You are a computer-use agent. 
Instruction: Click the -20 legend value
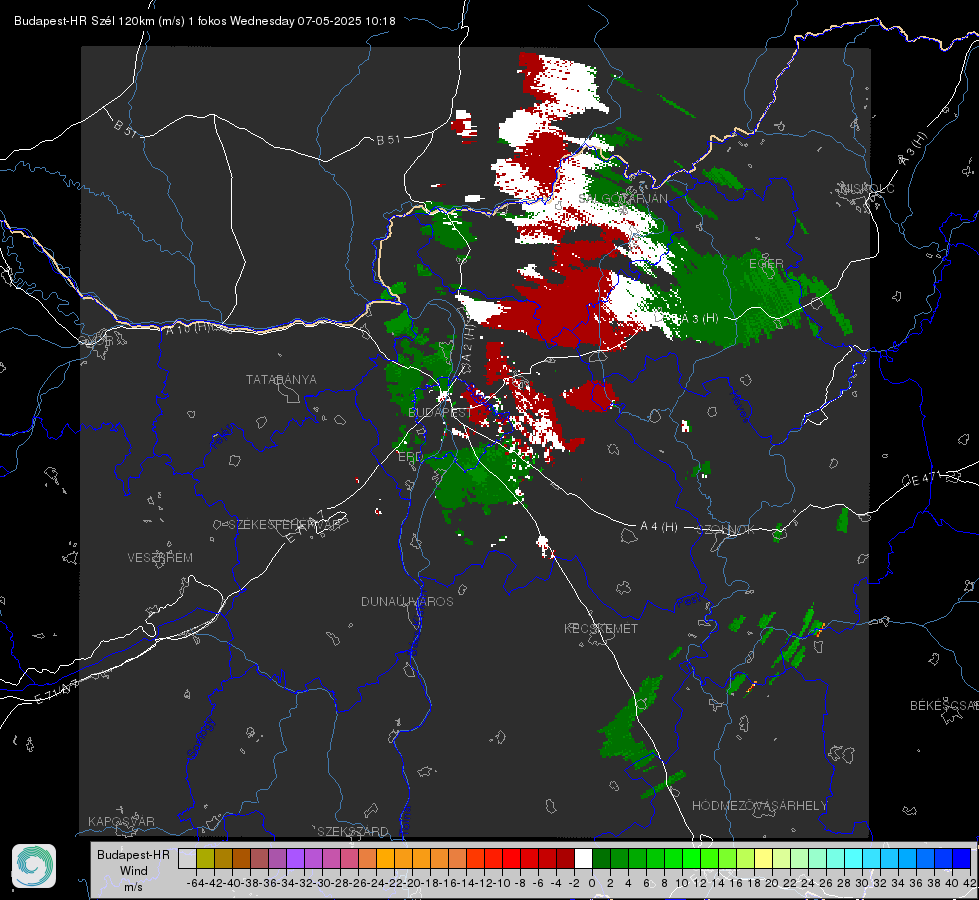pos(412,884)
